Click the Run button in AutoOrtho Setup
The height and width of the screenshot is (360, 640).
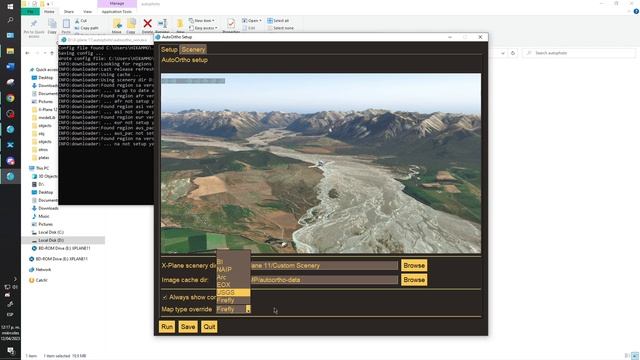[167, 327]
